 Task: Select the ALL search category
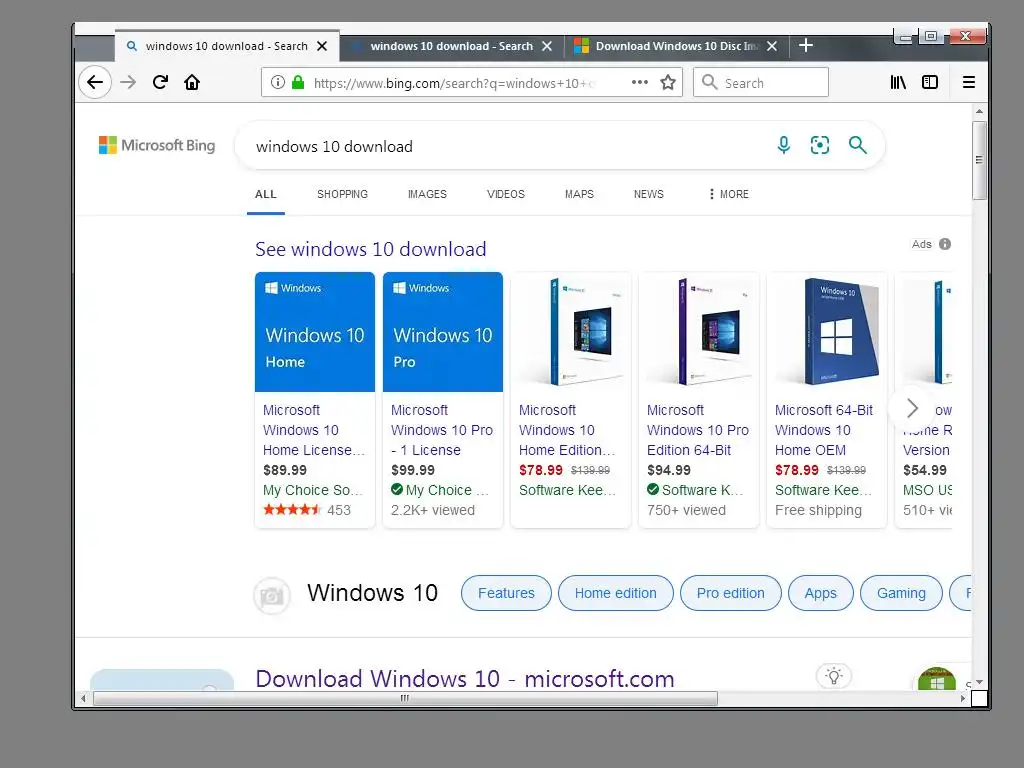click(x=266, y=194)
